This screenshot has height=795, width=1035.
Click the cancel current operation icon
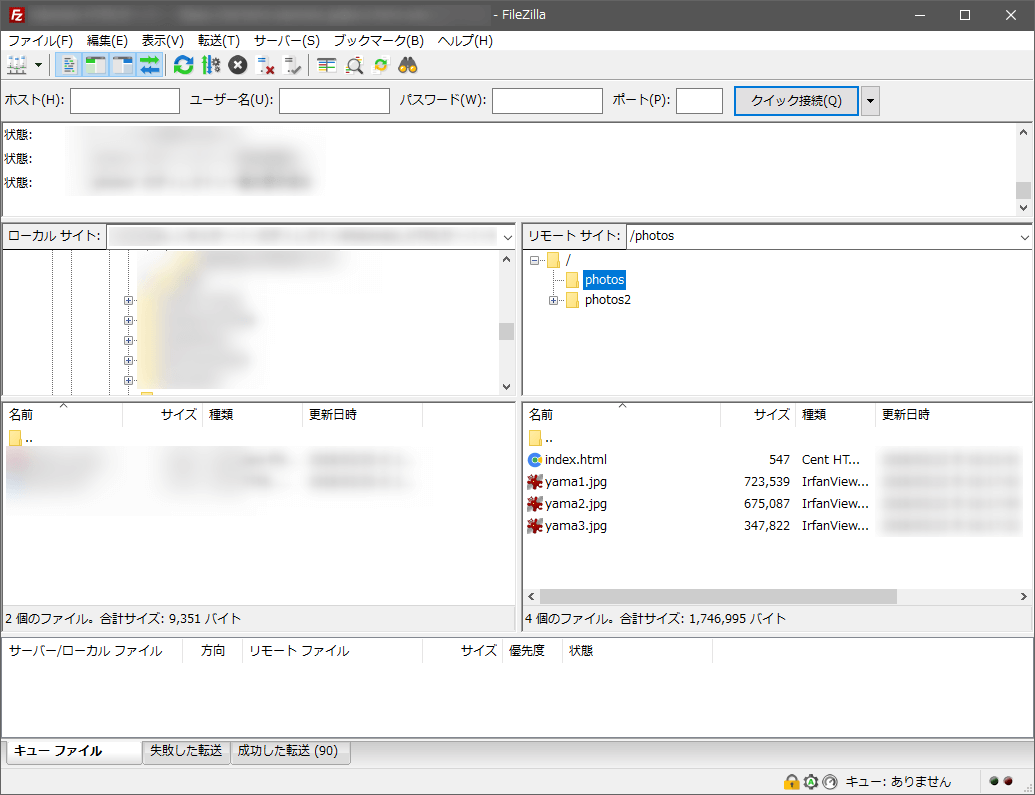[x=238, y=66]
